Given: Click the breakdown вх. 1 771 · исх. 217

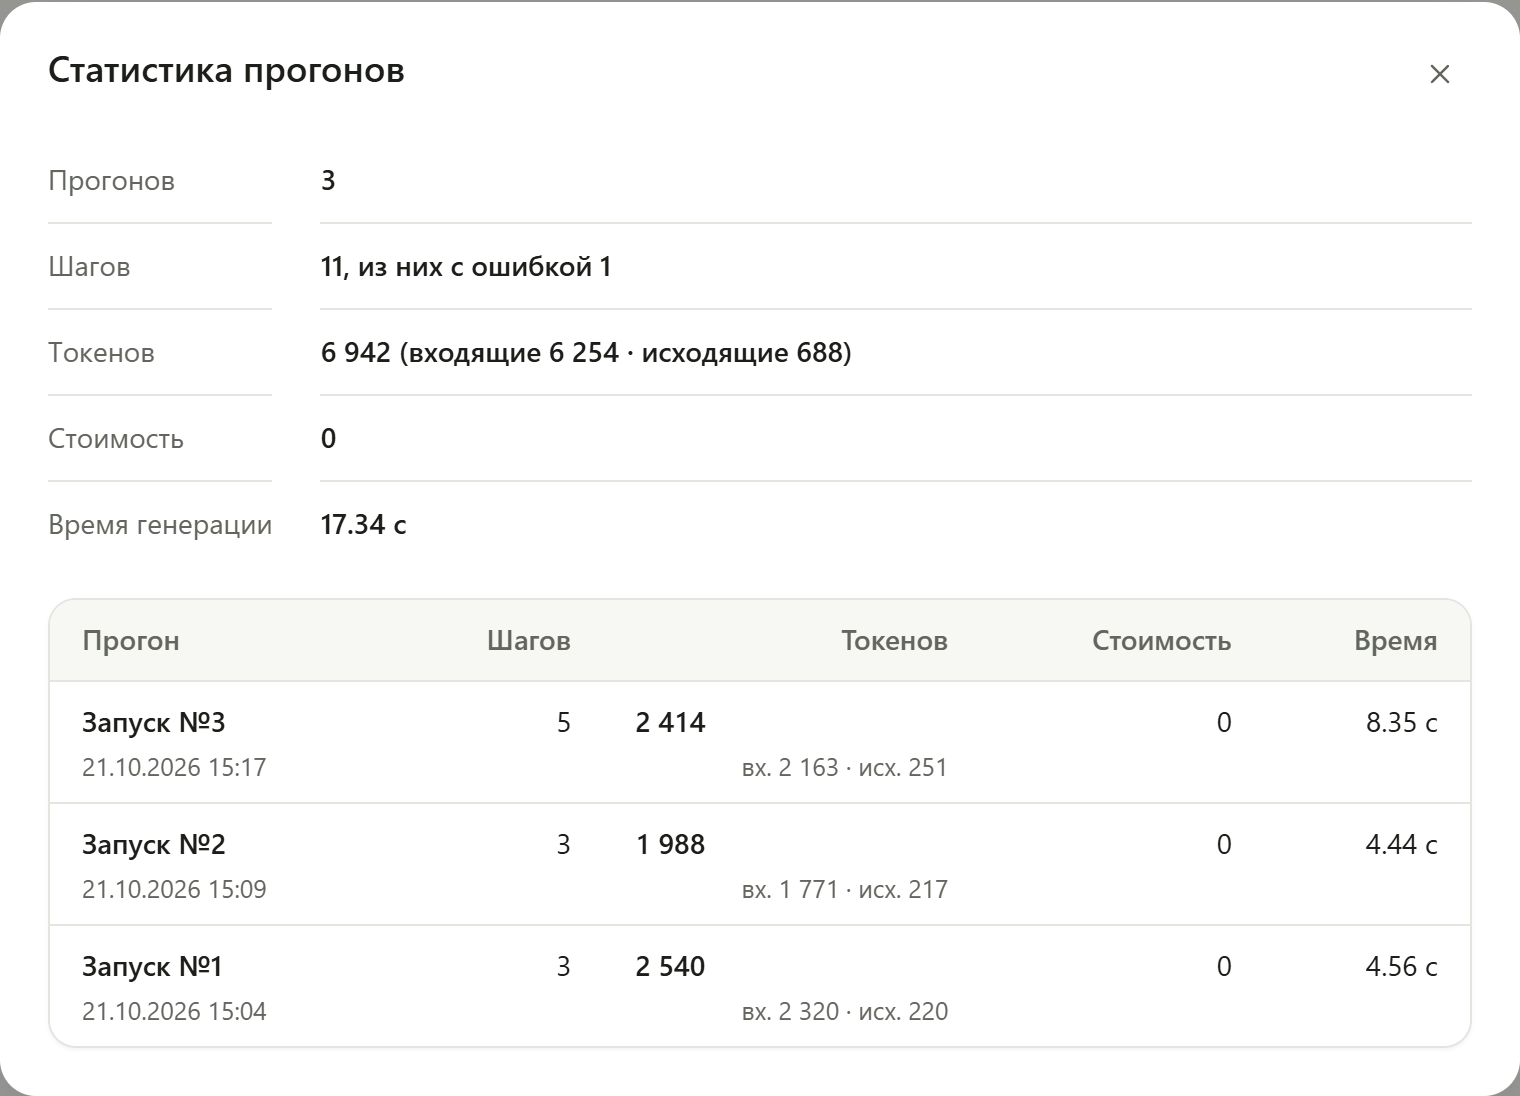Looking at the screenshot, I should 844,890.
